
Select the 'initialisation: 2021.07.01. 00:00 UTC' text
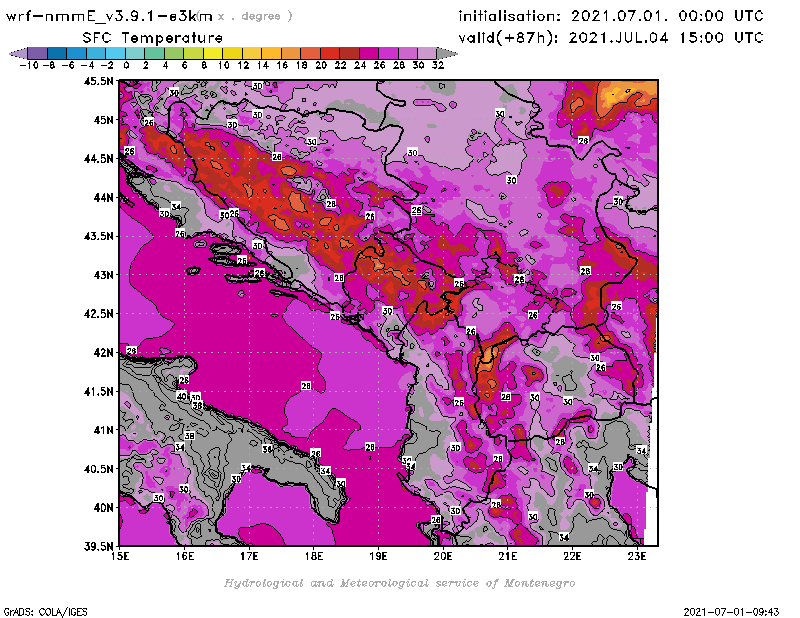611,16
